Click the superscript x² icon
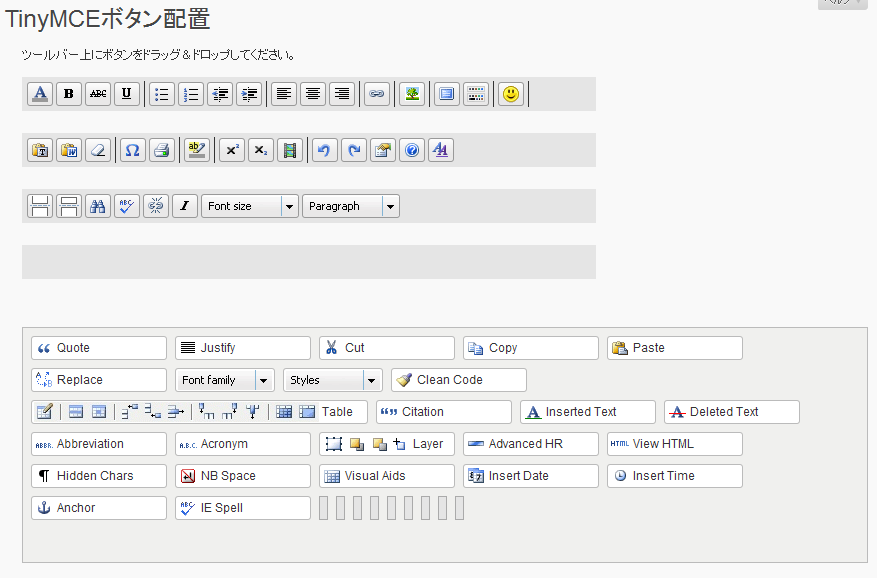Image resolution: width=877 pixels, height=578 pixels. [232, 150]
